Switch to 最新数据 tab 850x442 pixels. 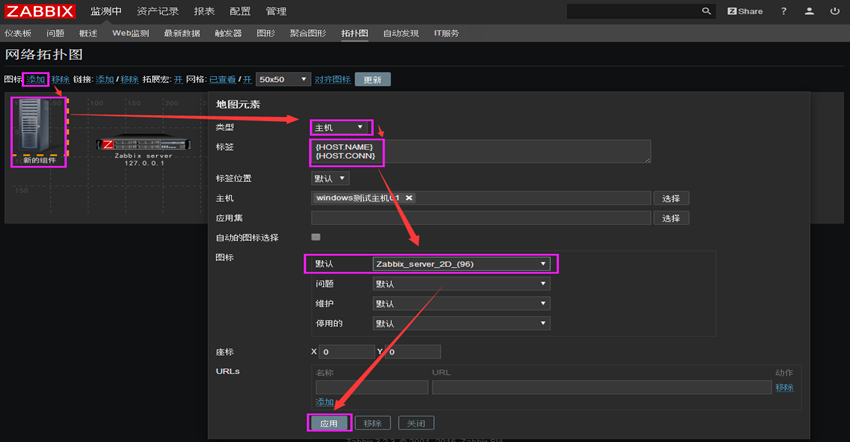[x=182, y=33]
